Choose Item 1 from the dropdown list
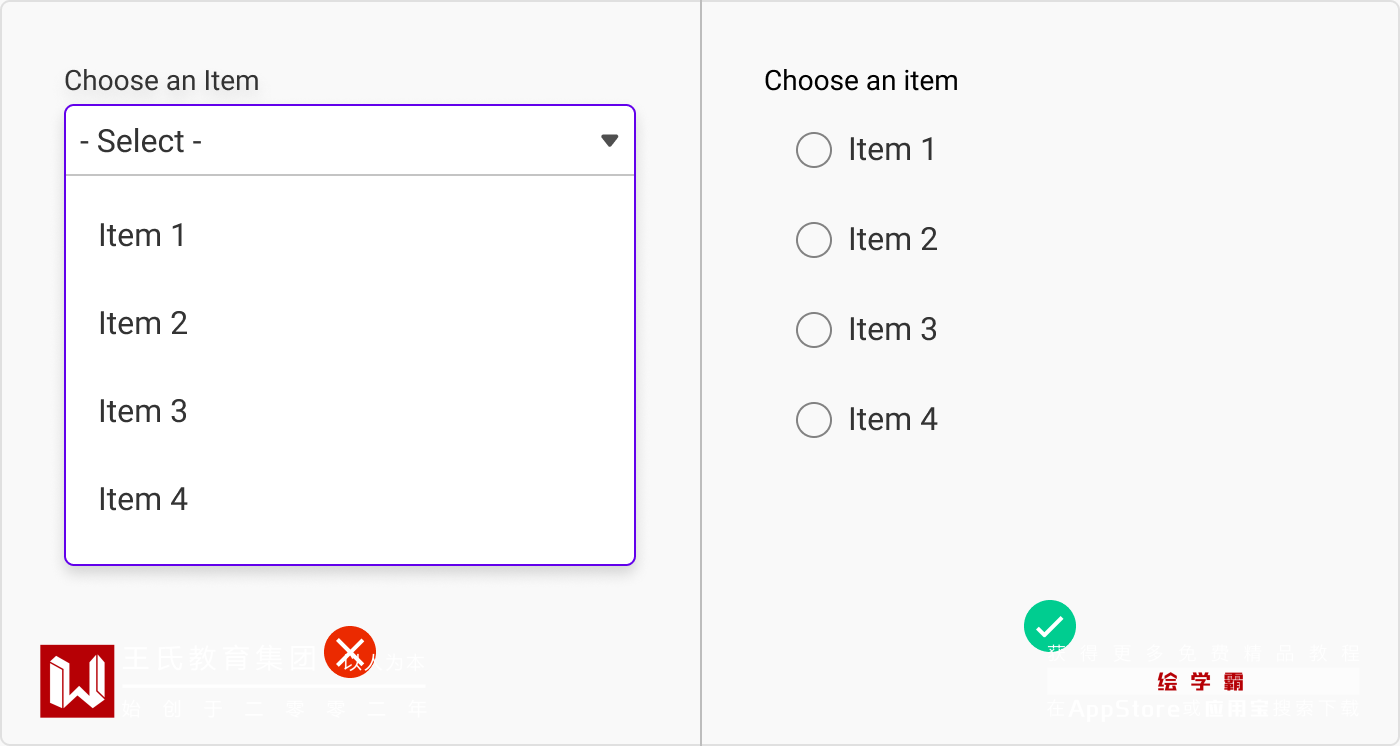 point(142,236)
